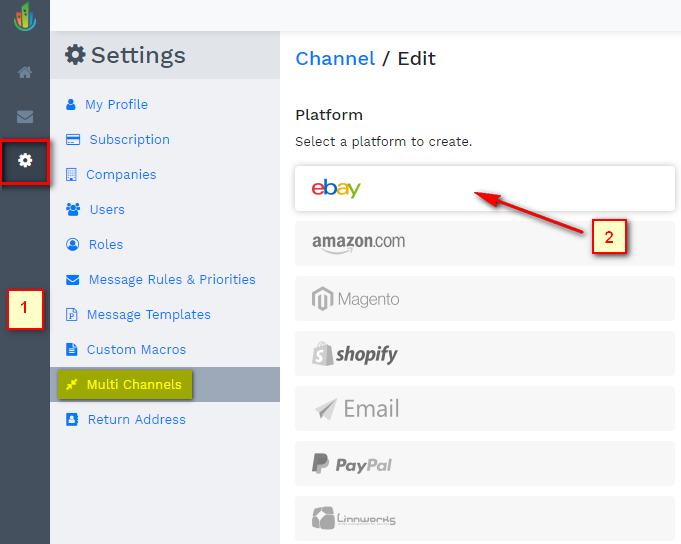Choose the Amazon.com platform
The image size is (681, 544).
pos(484,244)
